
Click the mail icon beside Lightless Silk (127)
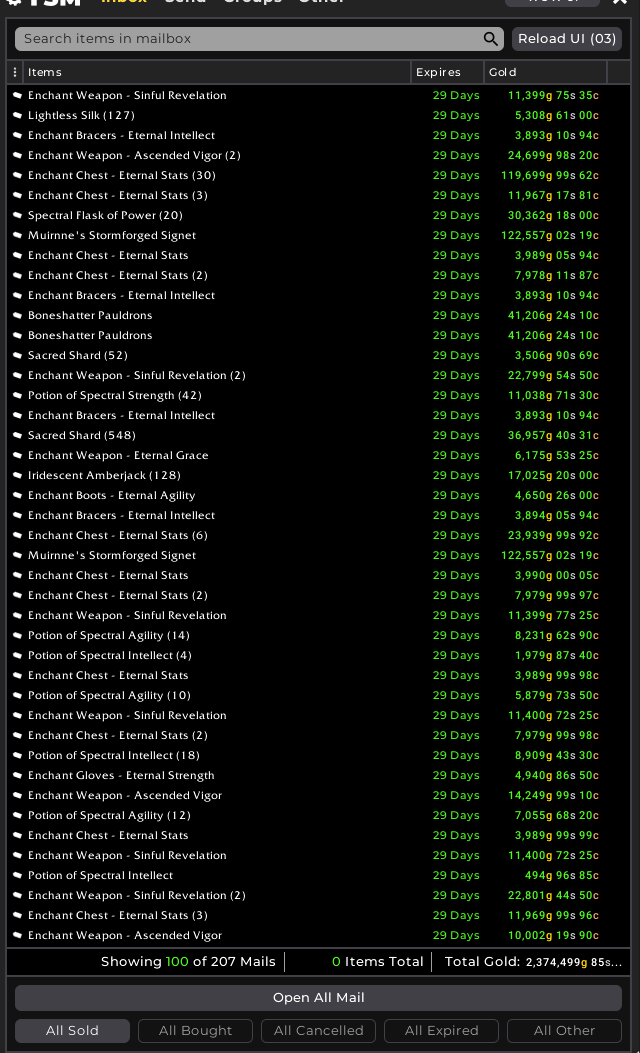(x=17, y=116)
